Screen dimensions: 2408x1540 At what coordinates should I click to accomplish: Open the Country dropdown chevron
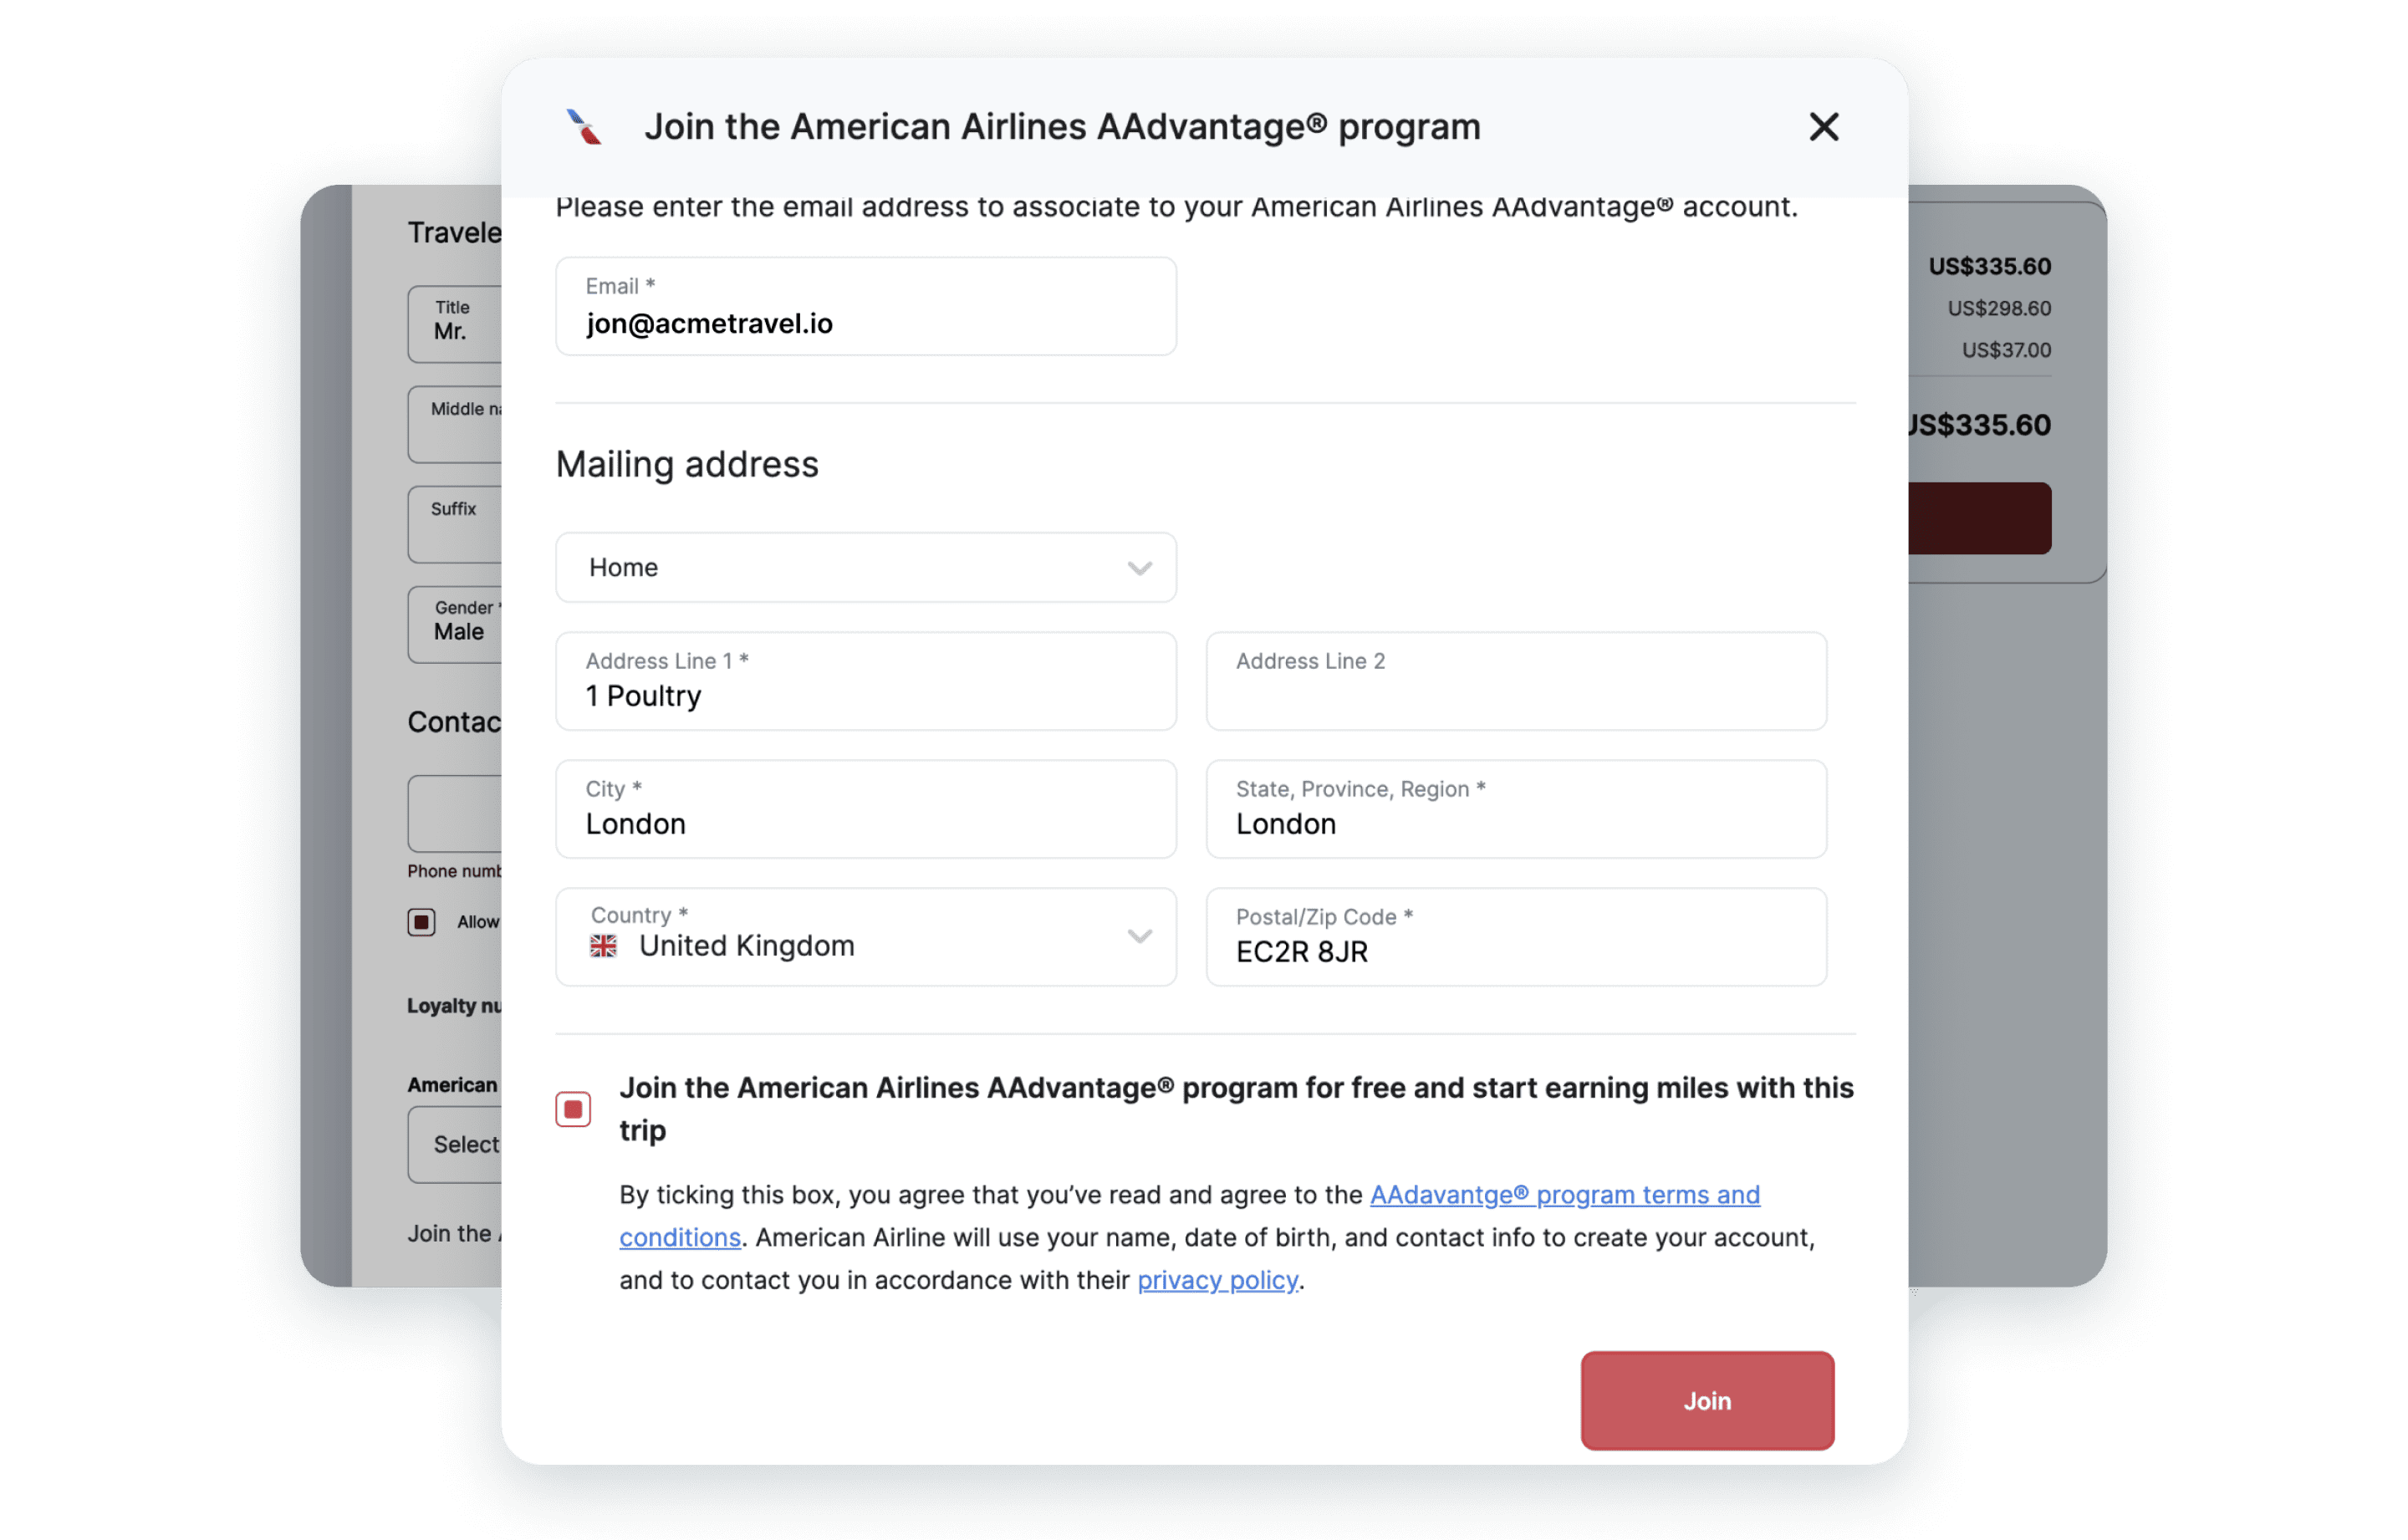point(1139,936)
